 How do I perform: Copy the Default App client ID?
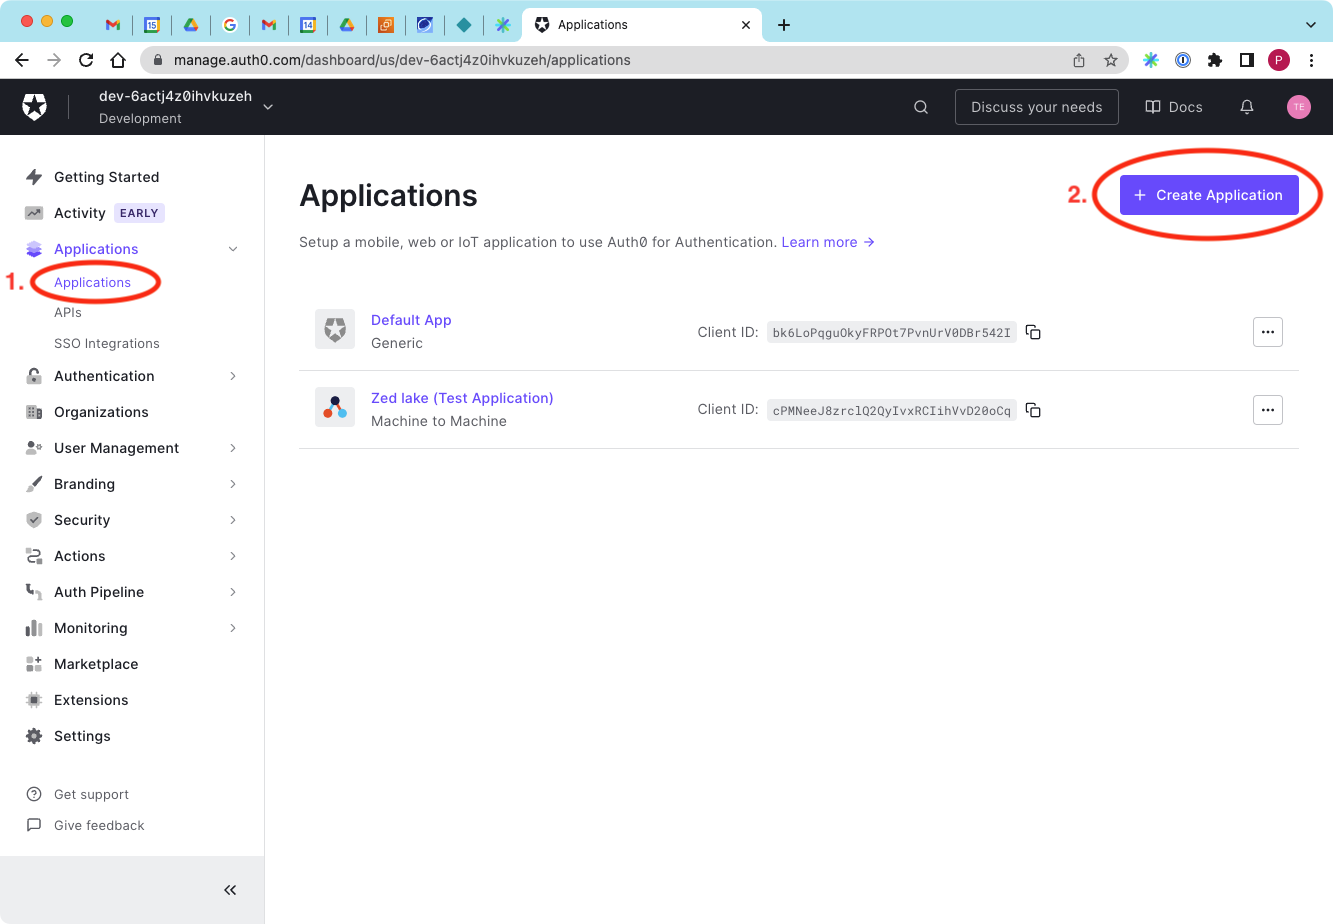tap(1033, 332)
